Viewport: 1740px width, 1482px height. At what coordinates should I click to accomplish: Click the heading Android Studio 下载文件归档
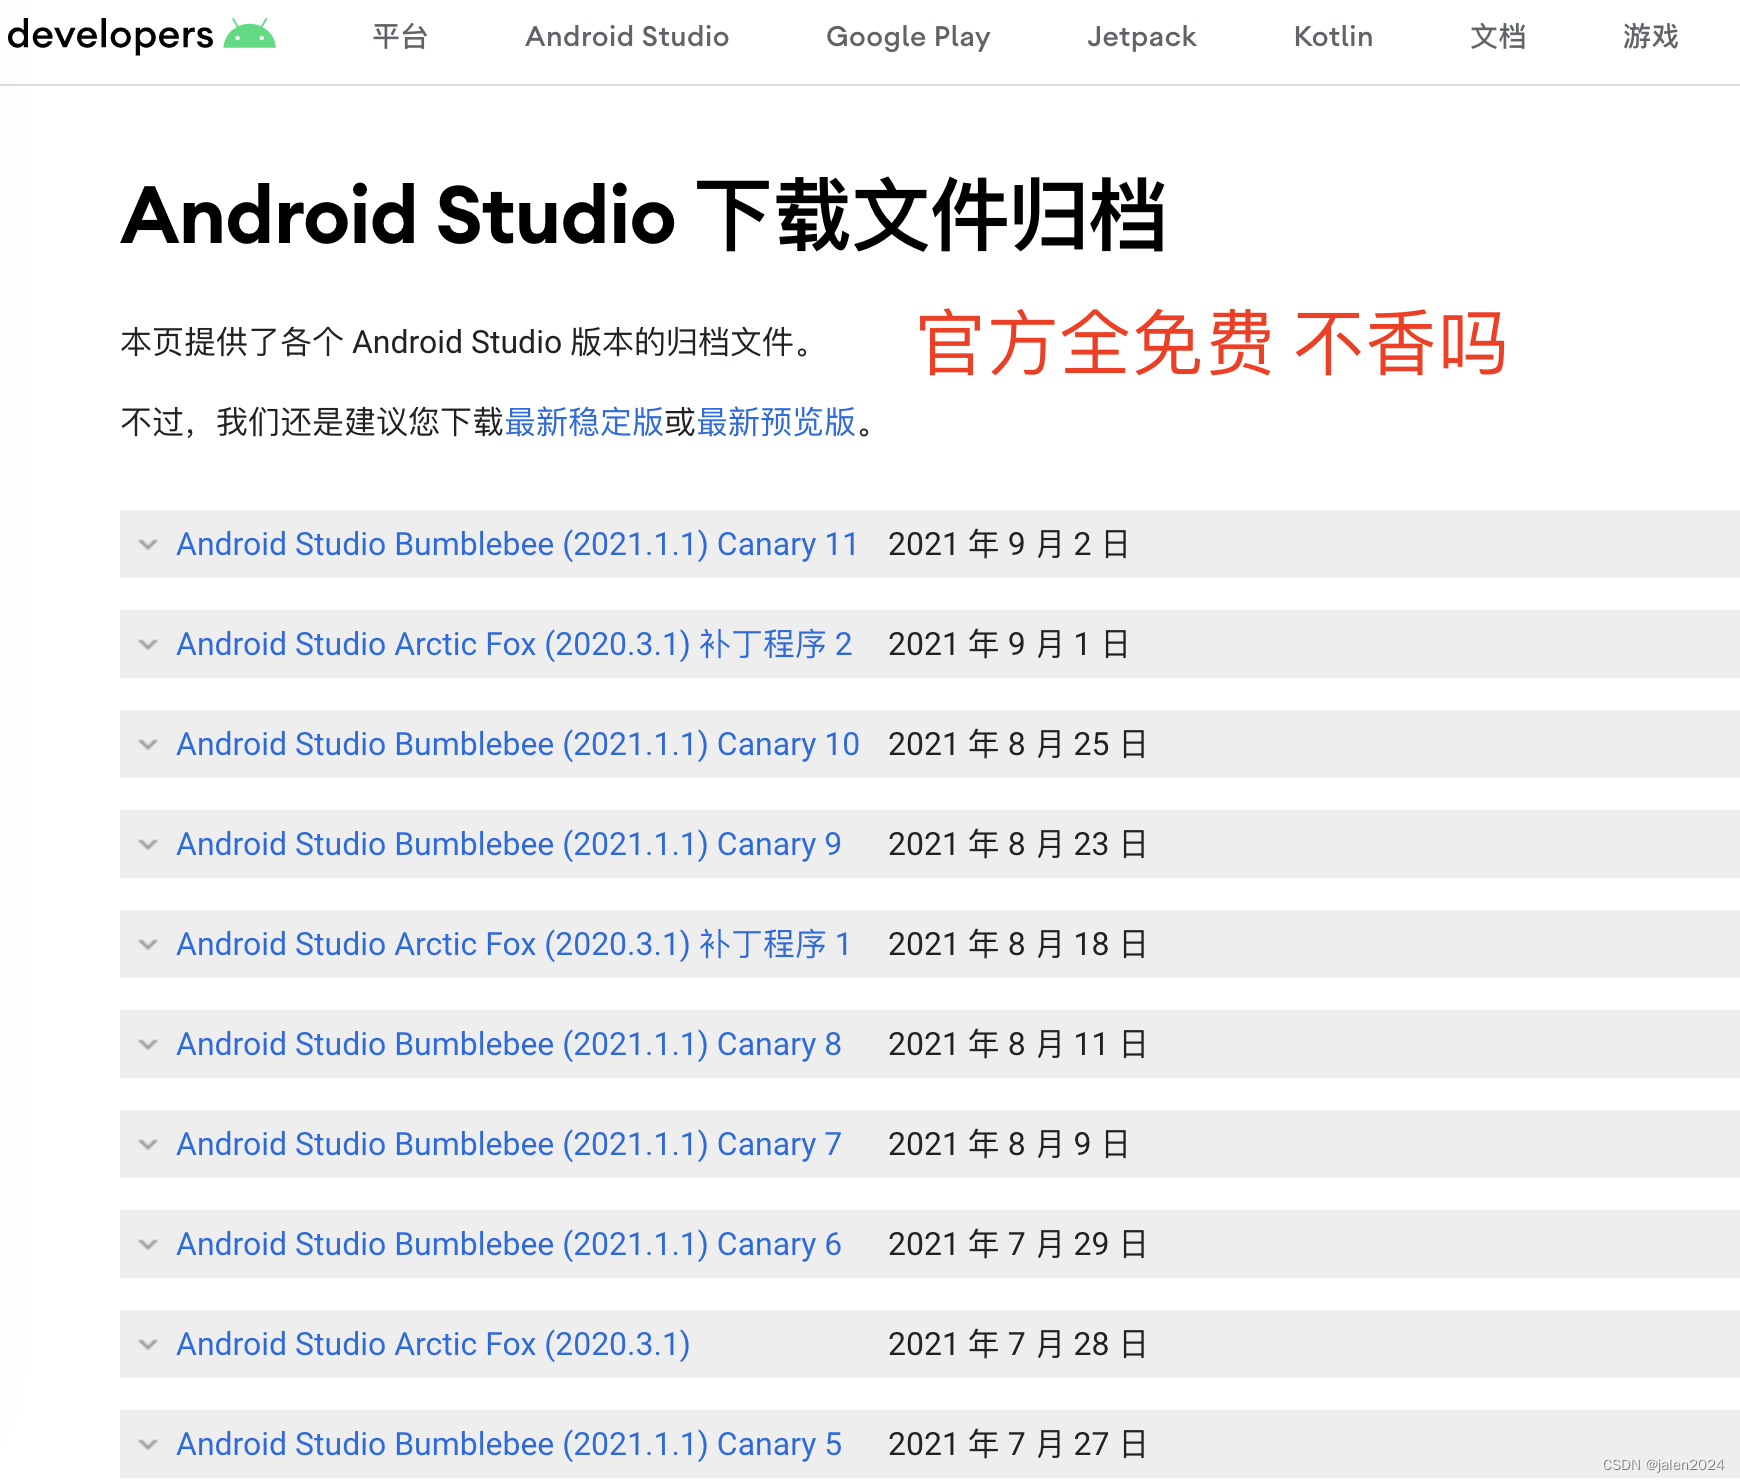coord(644,215)
